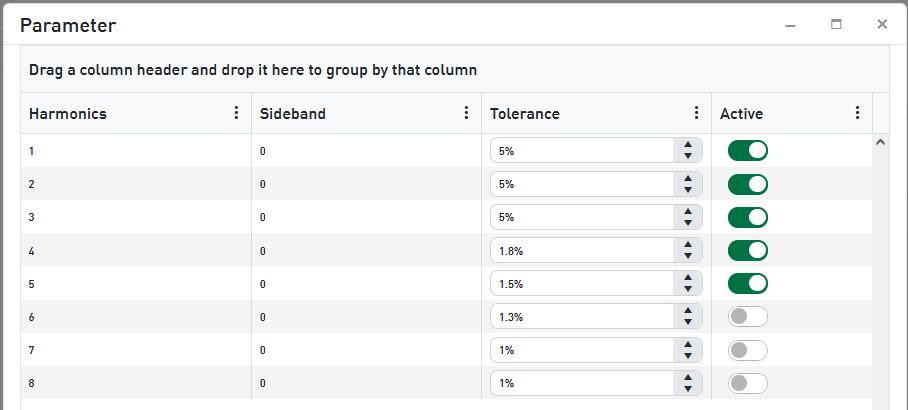Viewport: 908px width, 410px height.
Task: Increase the 1.3% tolerance for harmonic 6
Action: coord(688,310)
